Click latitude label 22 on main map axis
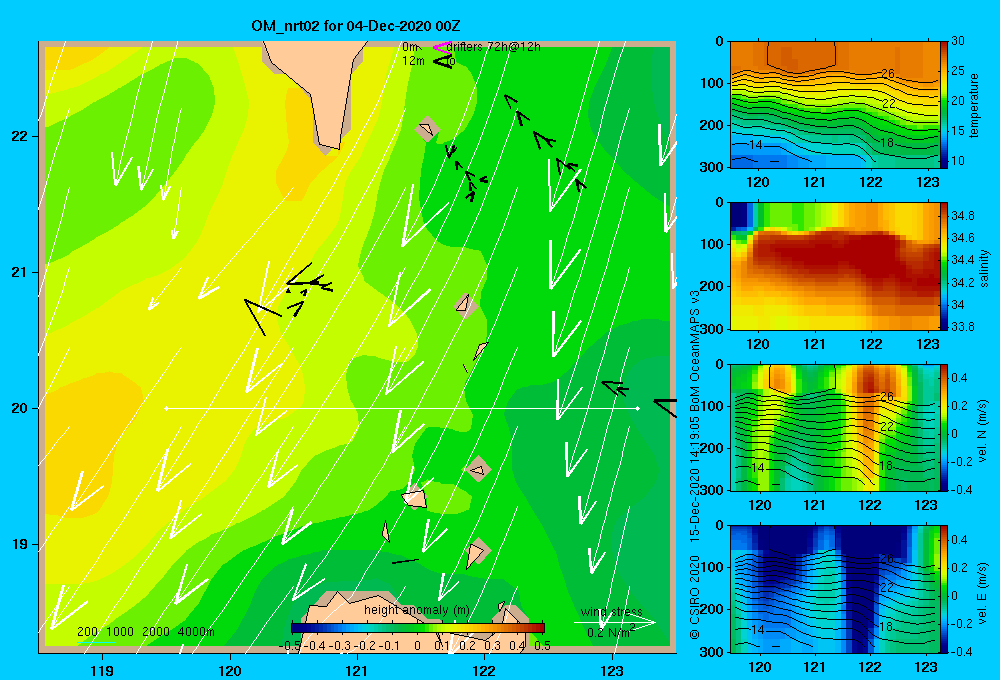The width and height of the screenshot is (1000, 680). pos(19,137)
